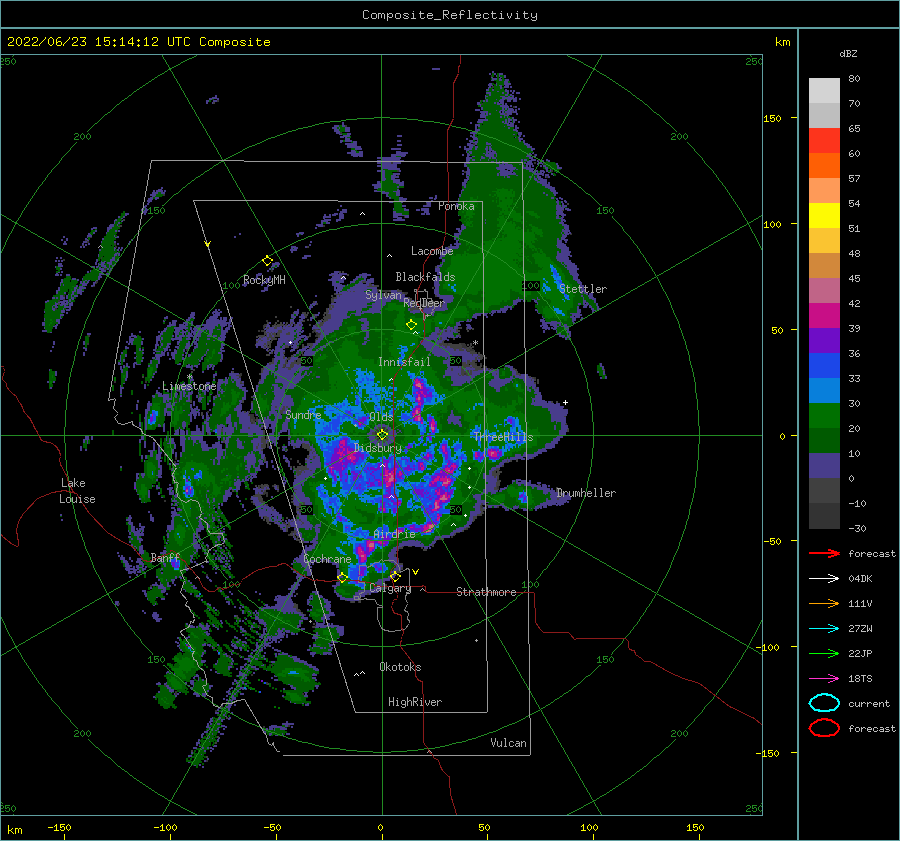Click the Lake Louise label
Image resolution: width=900 pixels, height=841 pixels.
[x=77, y=491]
